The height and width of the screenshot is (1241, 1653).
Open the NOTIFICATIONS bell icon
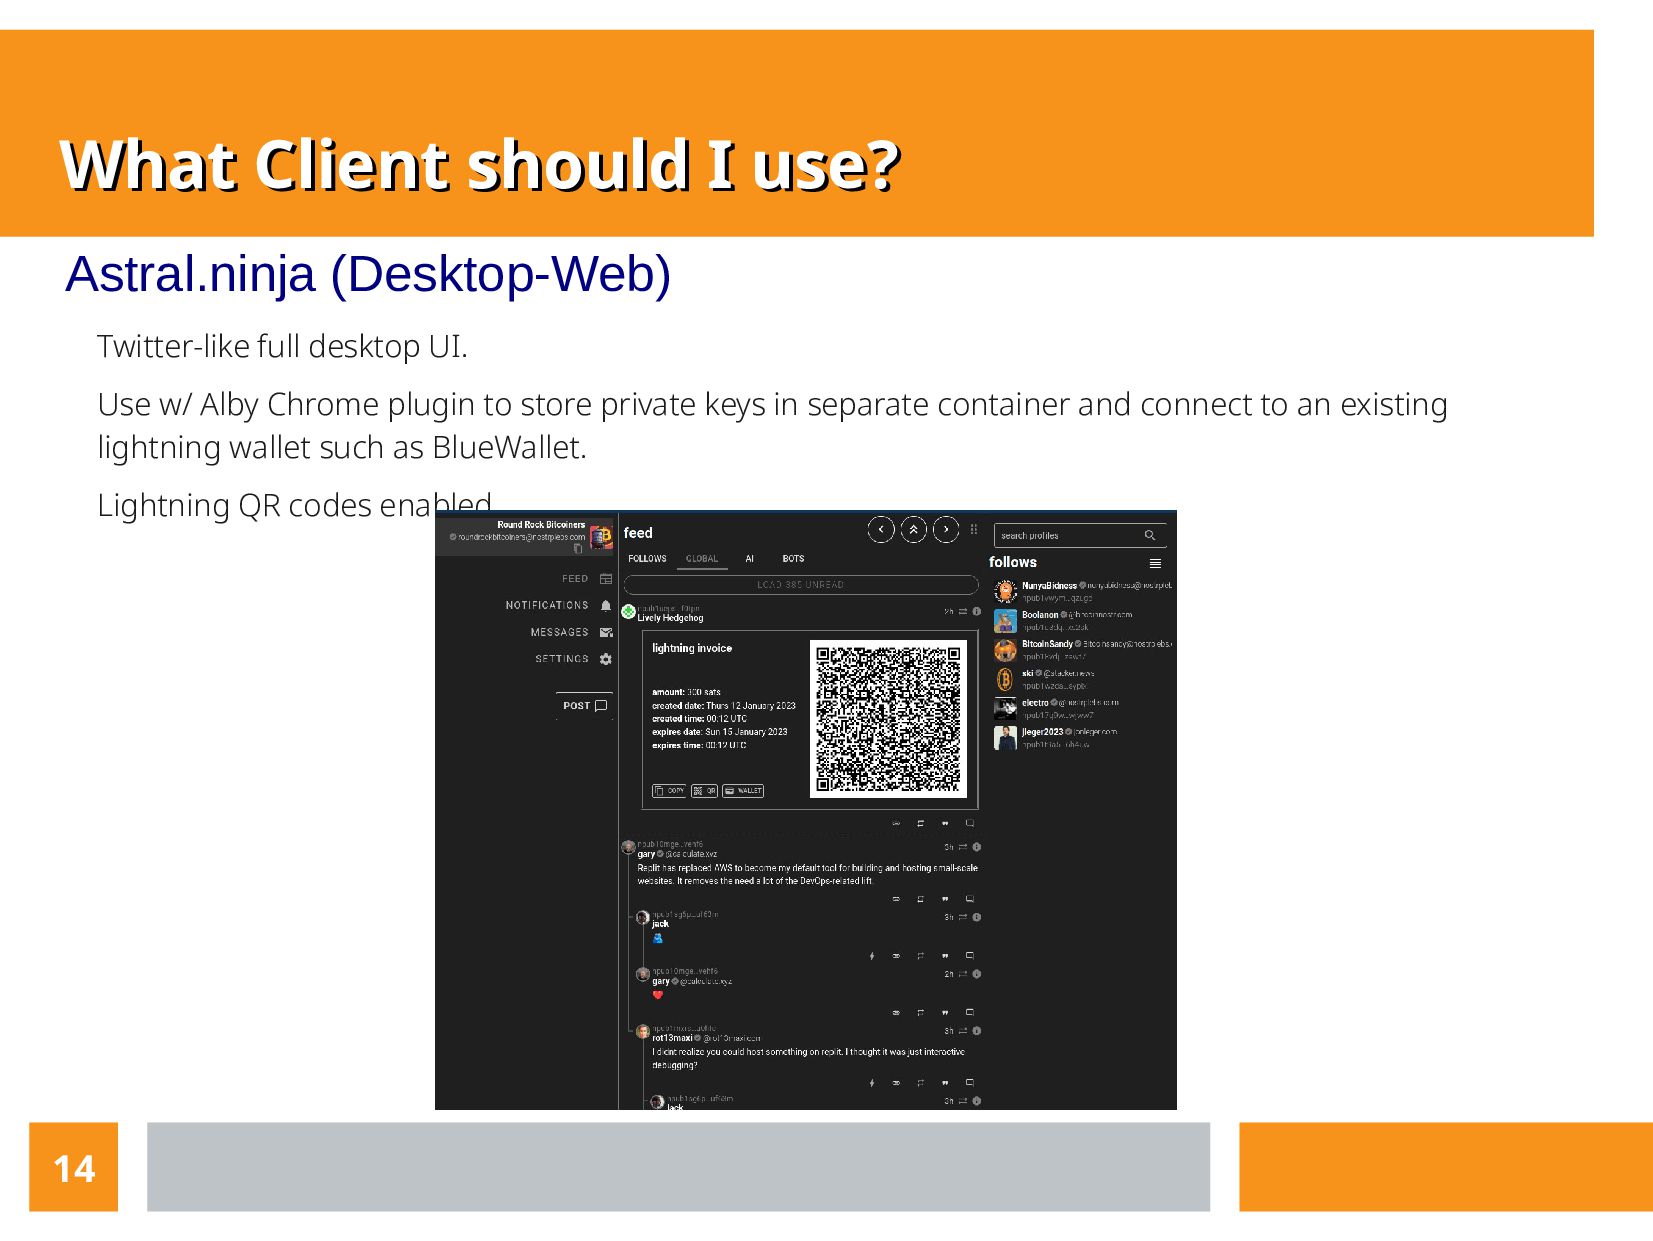point(606,606)
